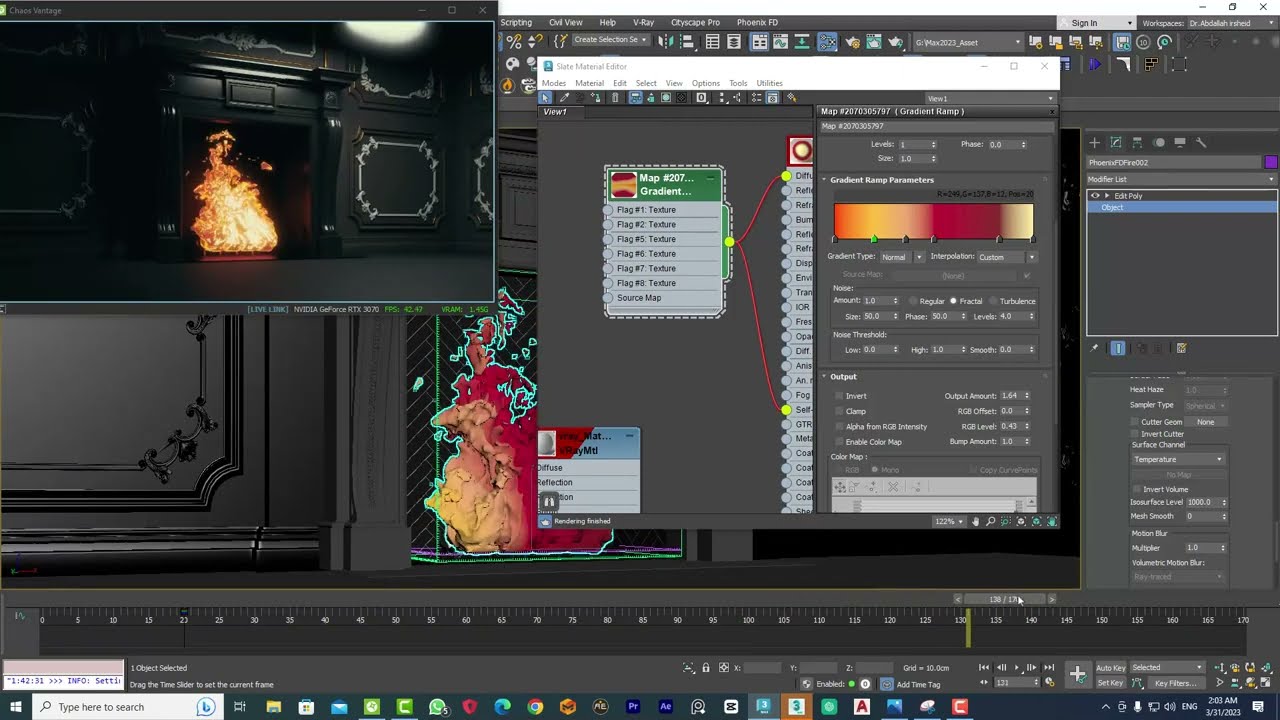Click the Pin Stack icon under modifier list
The width and height of the screenshot is (1280, 720).
click(1094, 348)
